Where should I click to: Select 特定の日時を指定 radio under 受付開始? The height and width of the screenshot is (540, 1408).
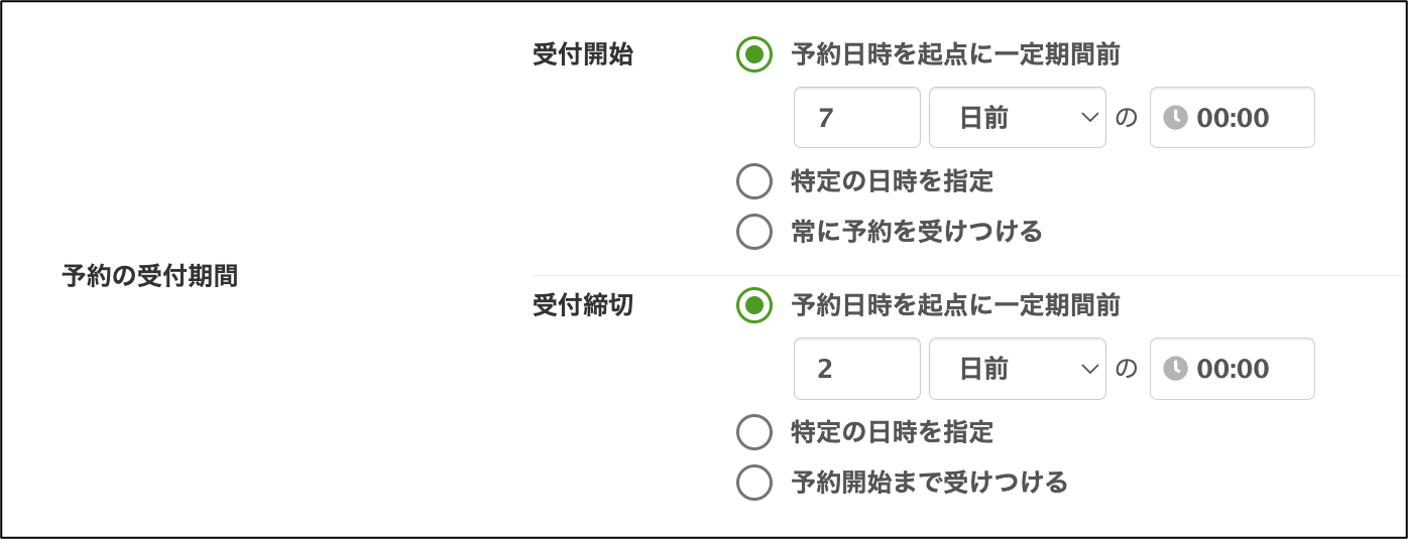click(x=754, y=182)
